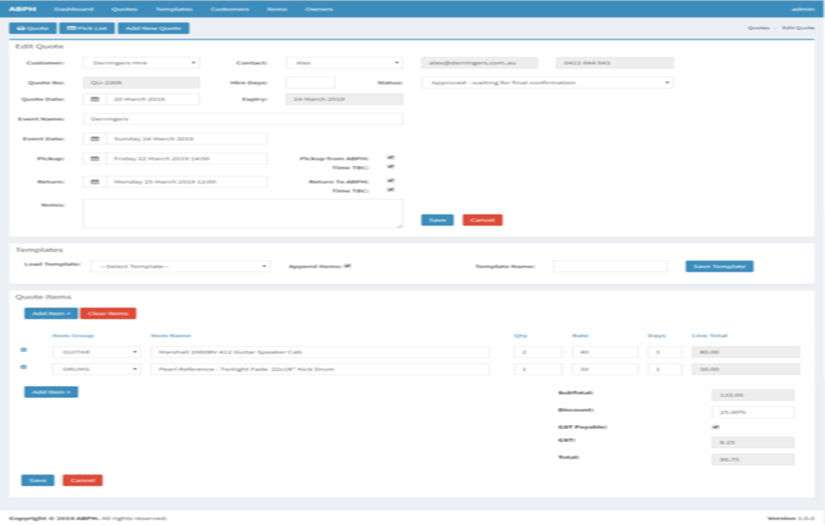Open the Return calendar icon

[95, 181]
